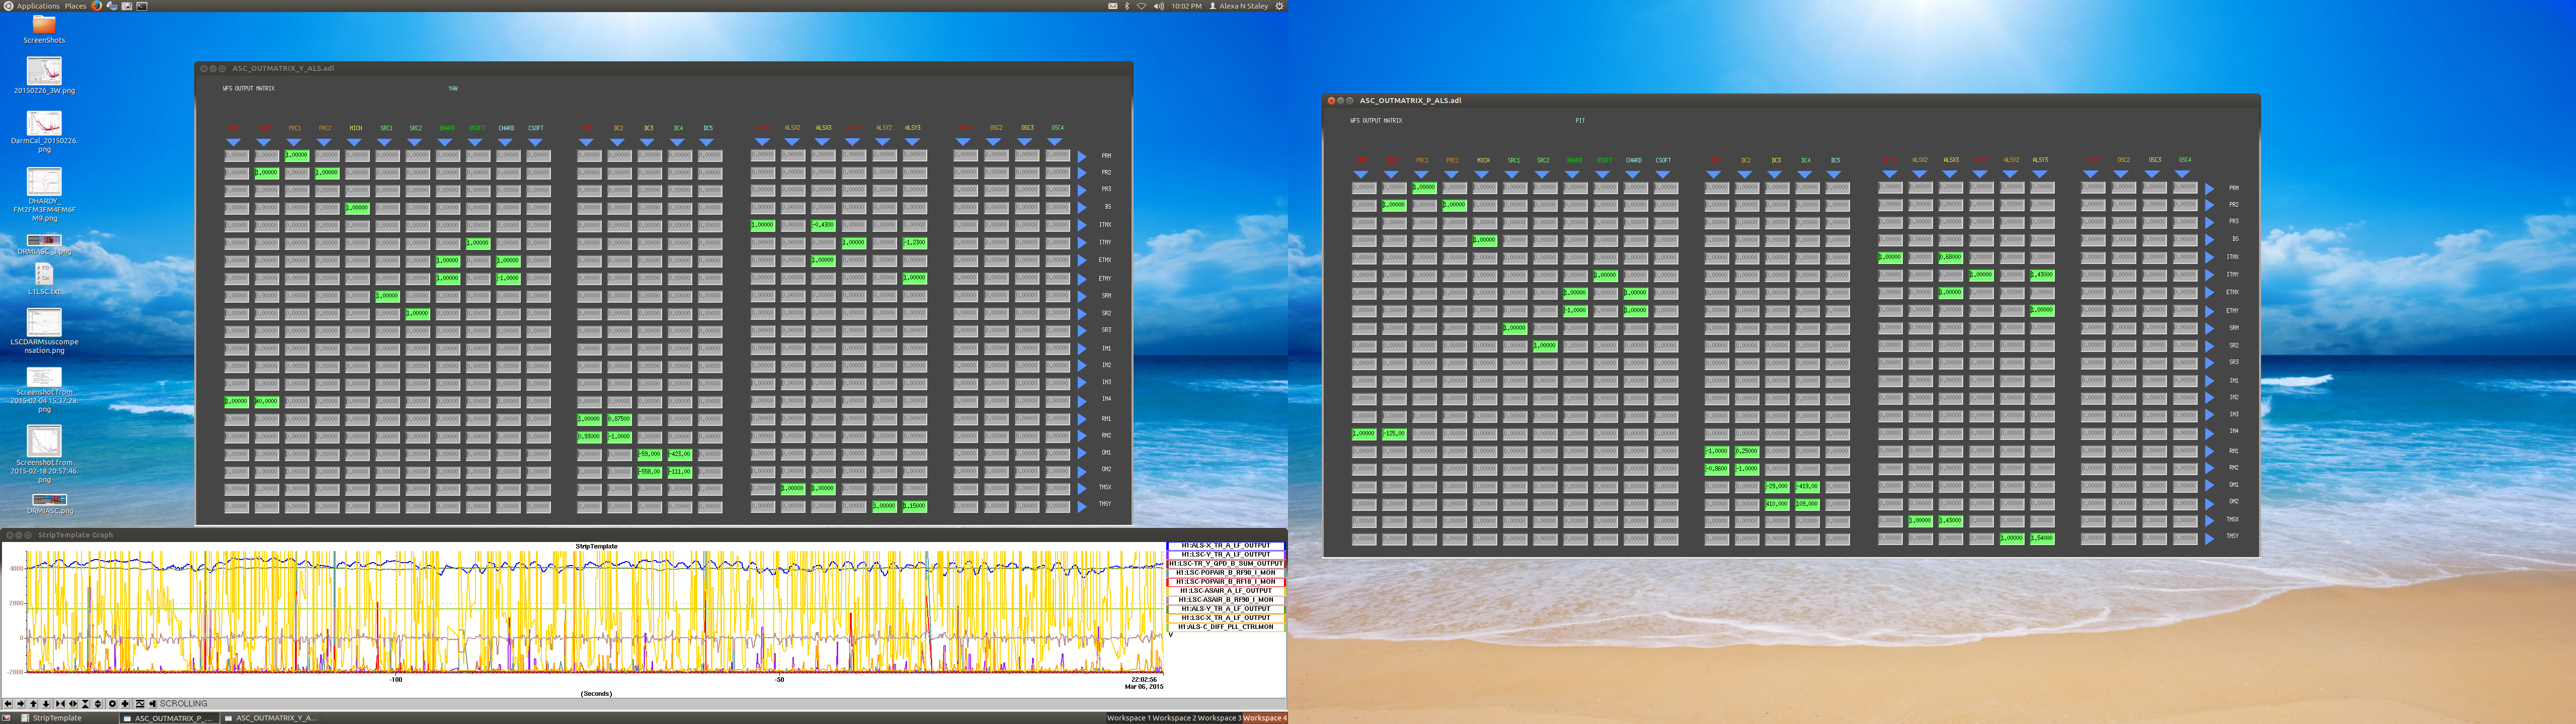This screenshot has height=724, width=2576.
Task: Select the 20150226_3W.png desktop file
Action: (x=44, y=75)
